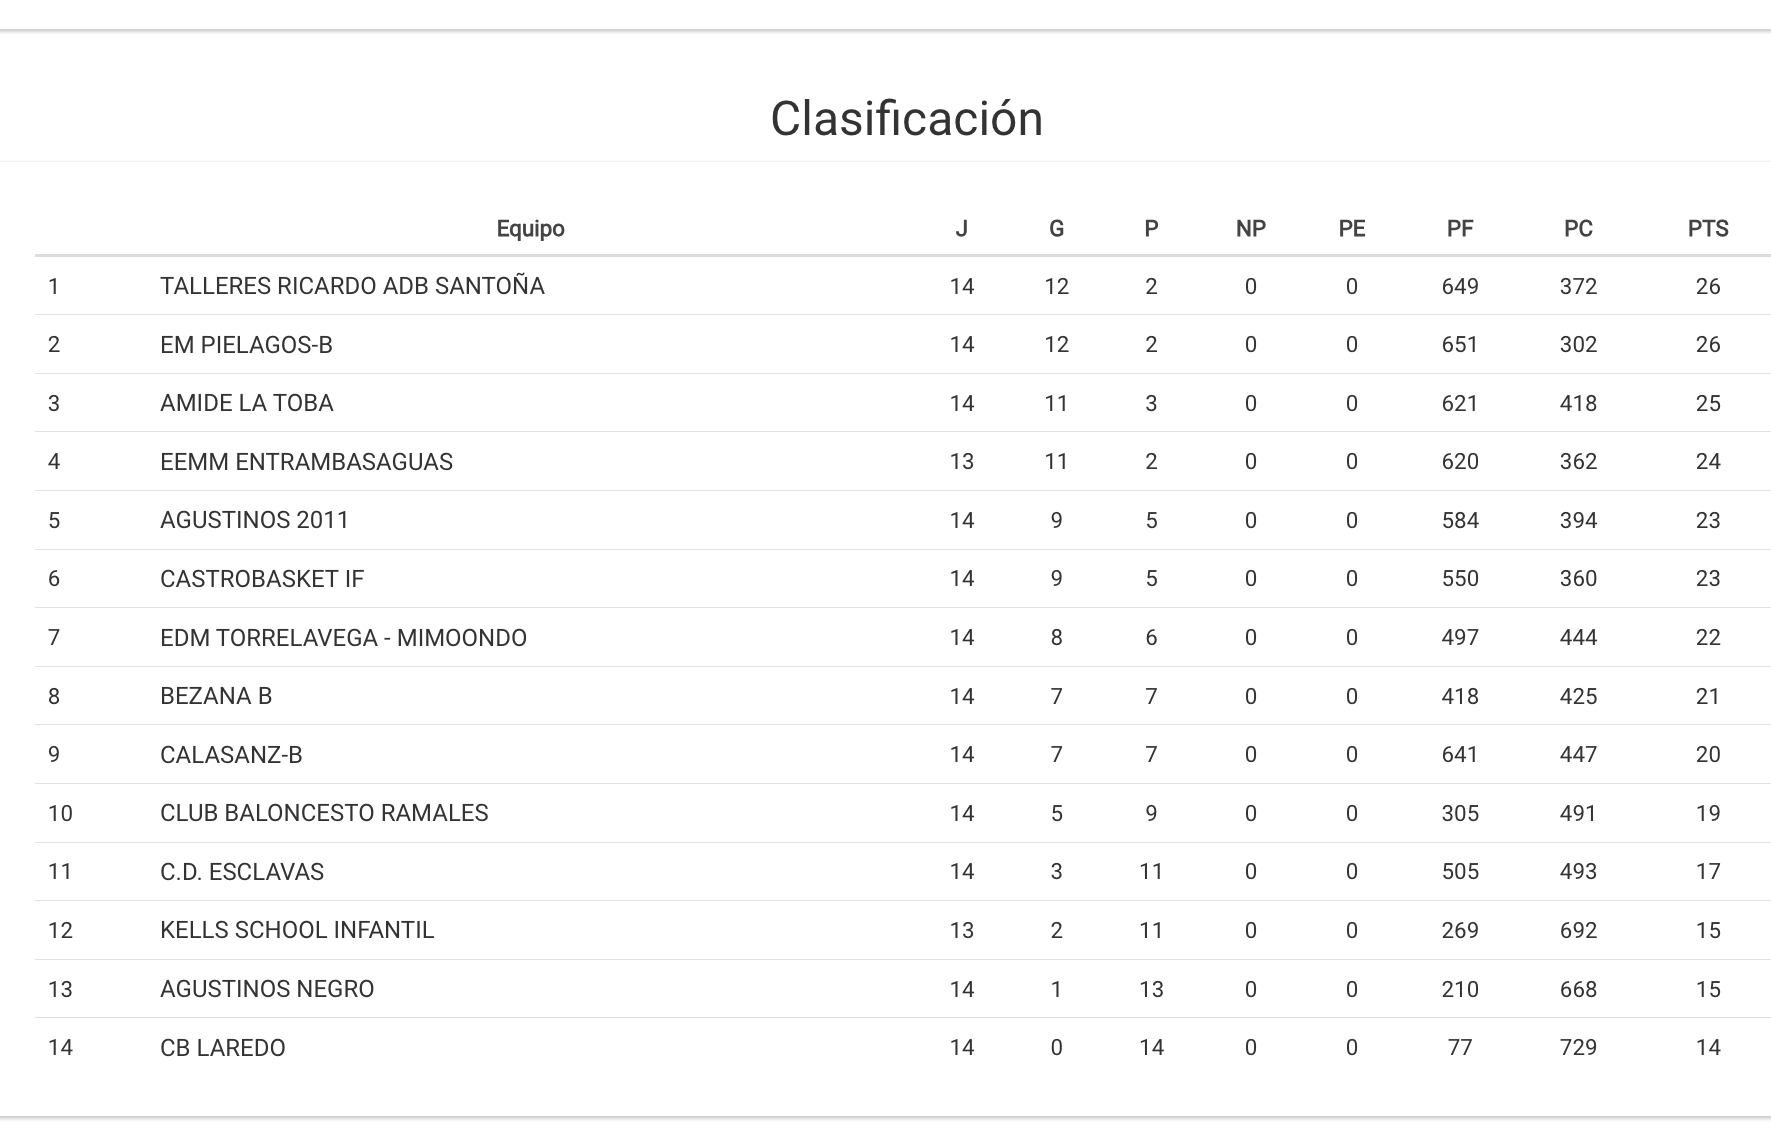Select the Clasificación heading
This screenshot has height=1147, width=1771.
click(x=906, y=119)
